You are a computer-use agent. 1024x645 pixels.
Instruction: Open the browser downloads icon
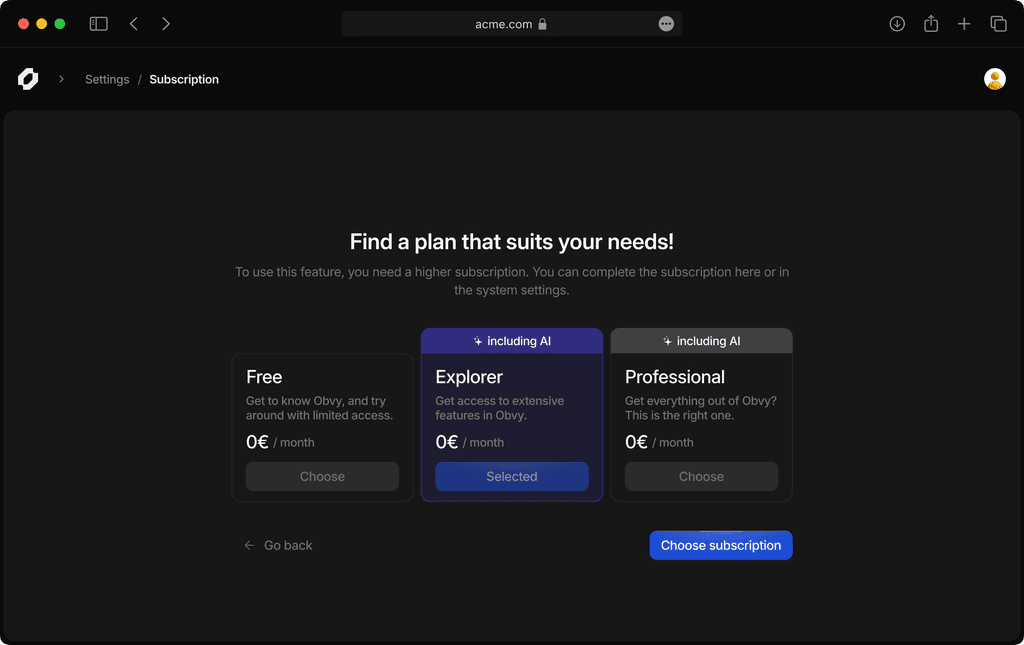897,24
